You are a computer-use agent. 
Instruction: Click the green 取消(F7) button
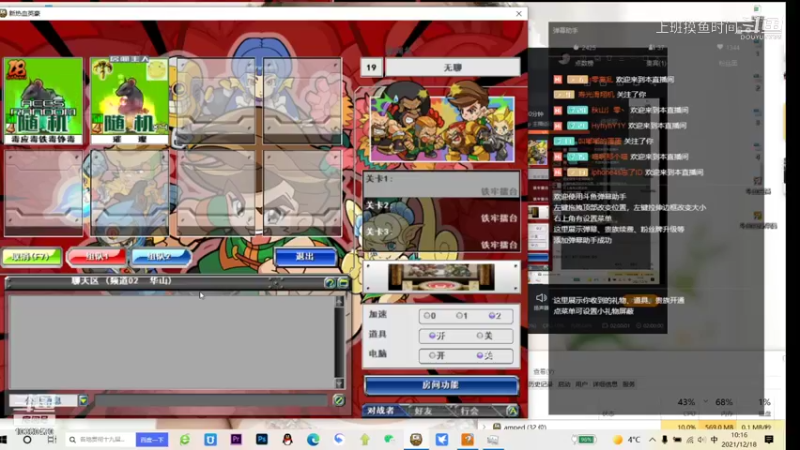pyautogui.click(x=32, y=257)
